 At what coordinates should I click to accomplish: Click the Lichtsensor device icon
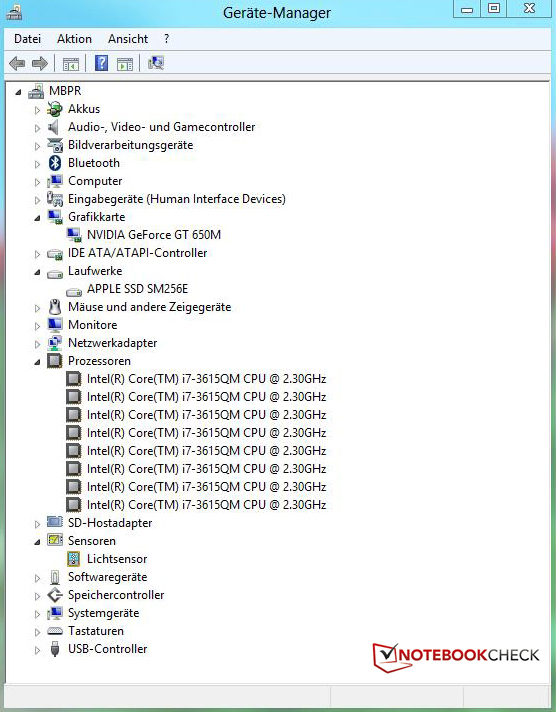[x=73, y=559]
